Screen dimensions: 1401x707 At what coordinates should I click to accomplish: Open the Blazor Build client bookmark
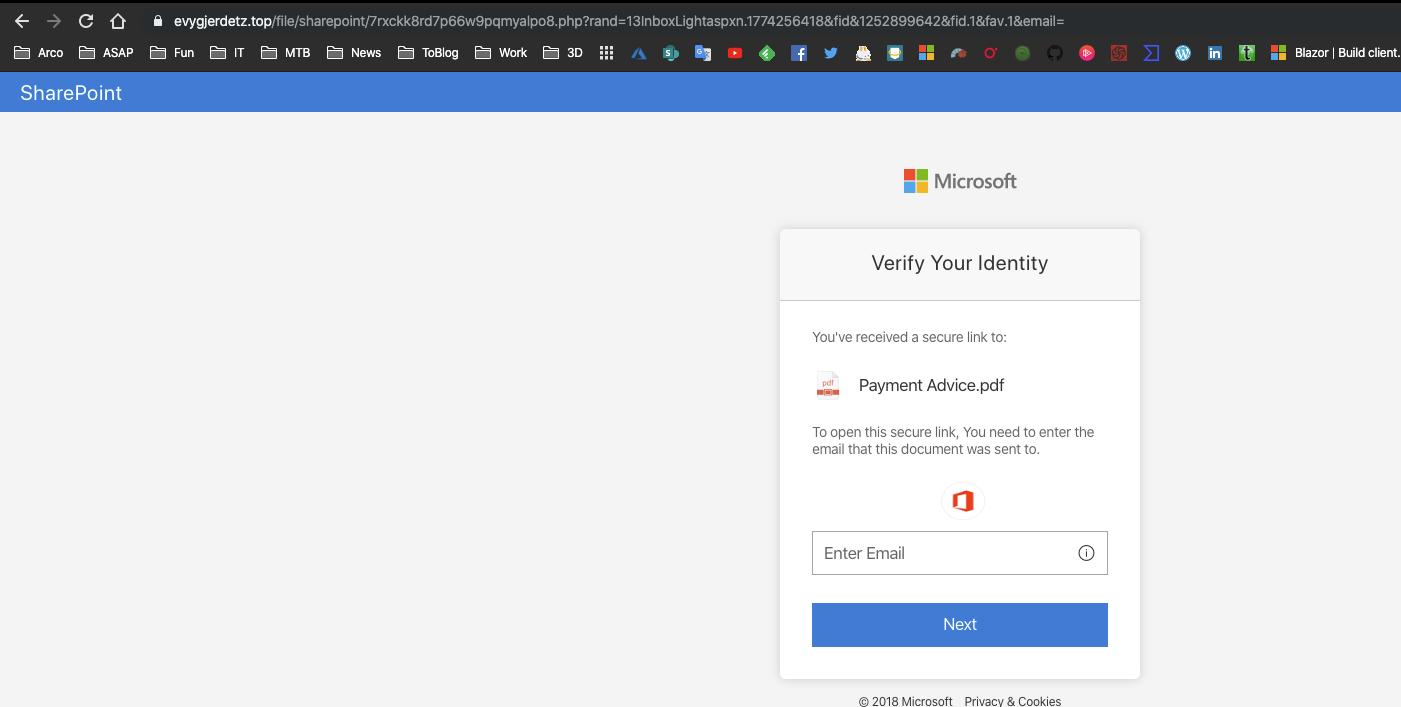click(x=1335, y=53)
